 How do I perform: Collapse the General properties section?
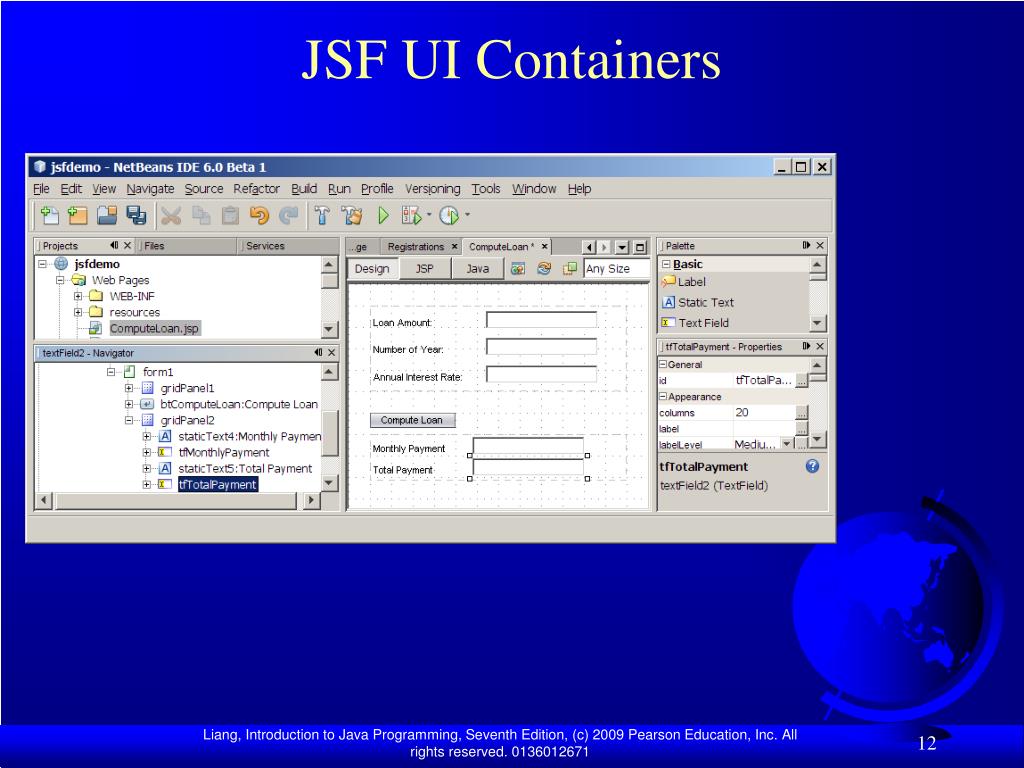662,364
